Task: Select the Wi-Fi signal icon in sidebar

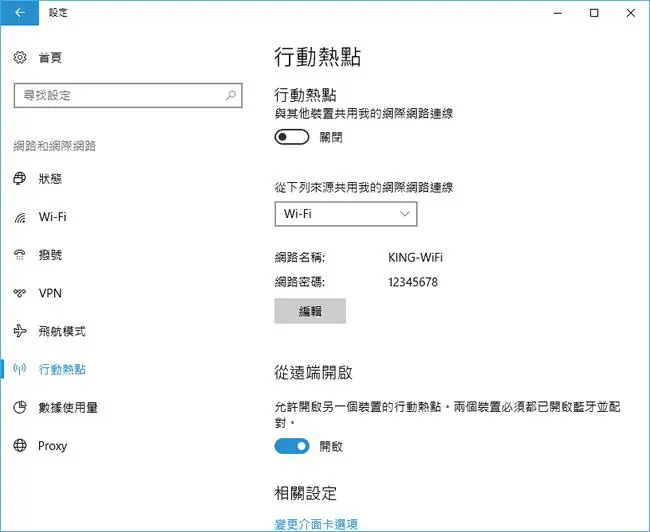Action: pos(20,217)
